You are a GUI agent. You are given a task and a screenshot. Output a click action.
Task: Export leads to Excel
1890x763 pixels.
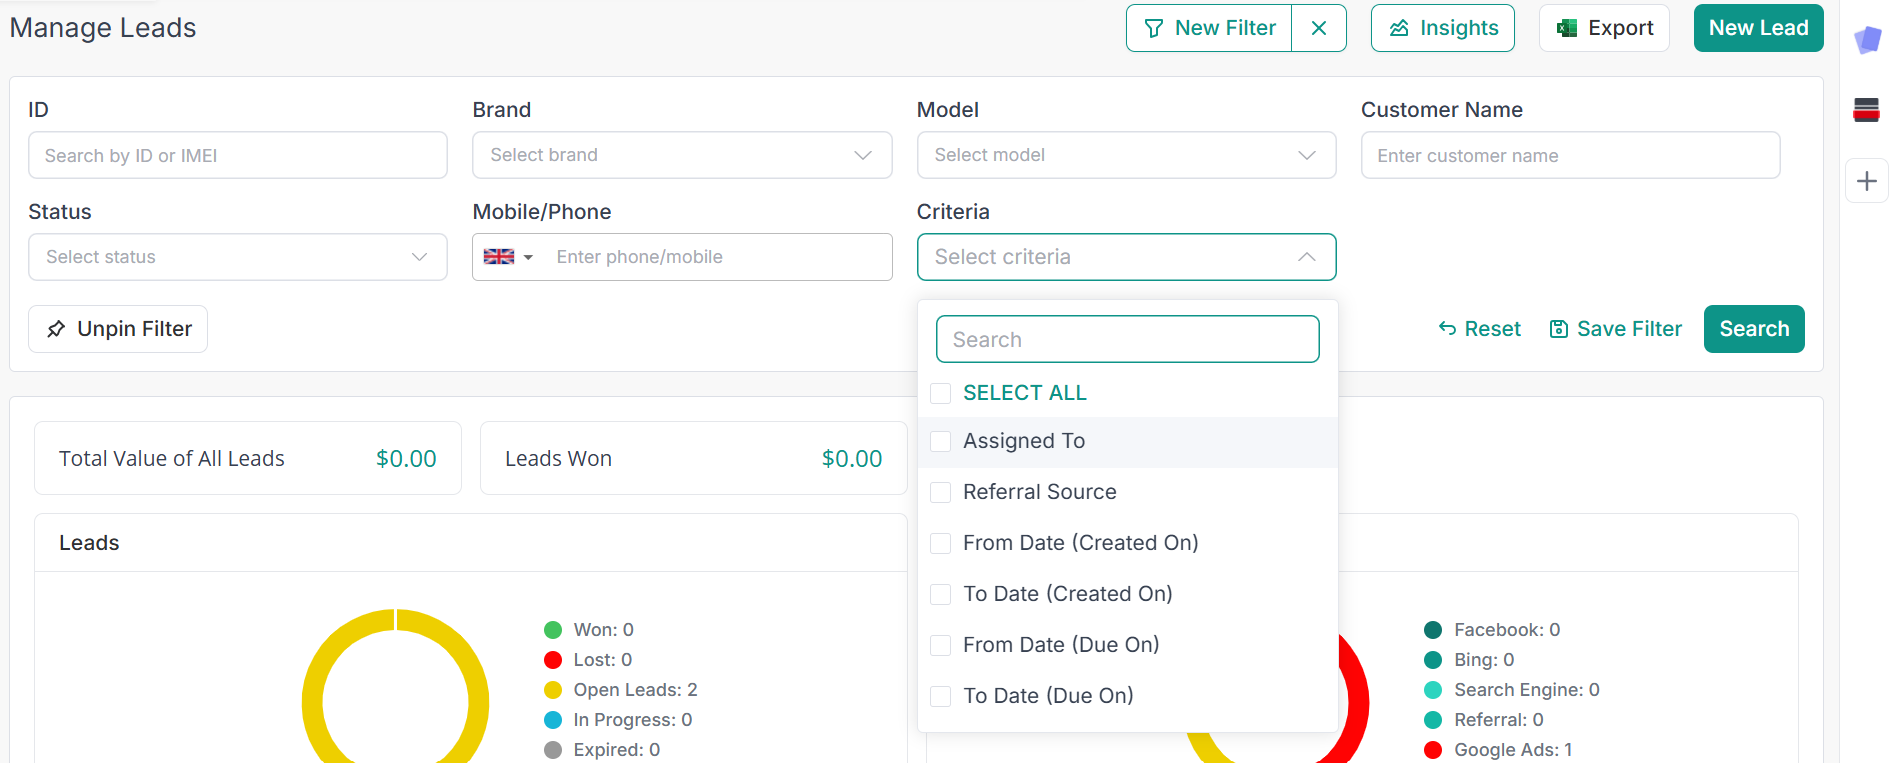(1604, 28)
